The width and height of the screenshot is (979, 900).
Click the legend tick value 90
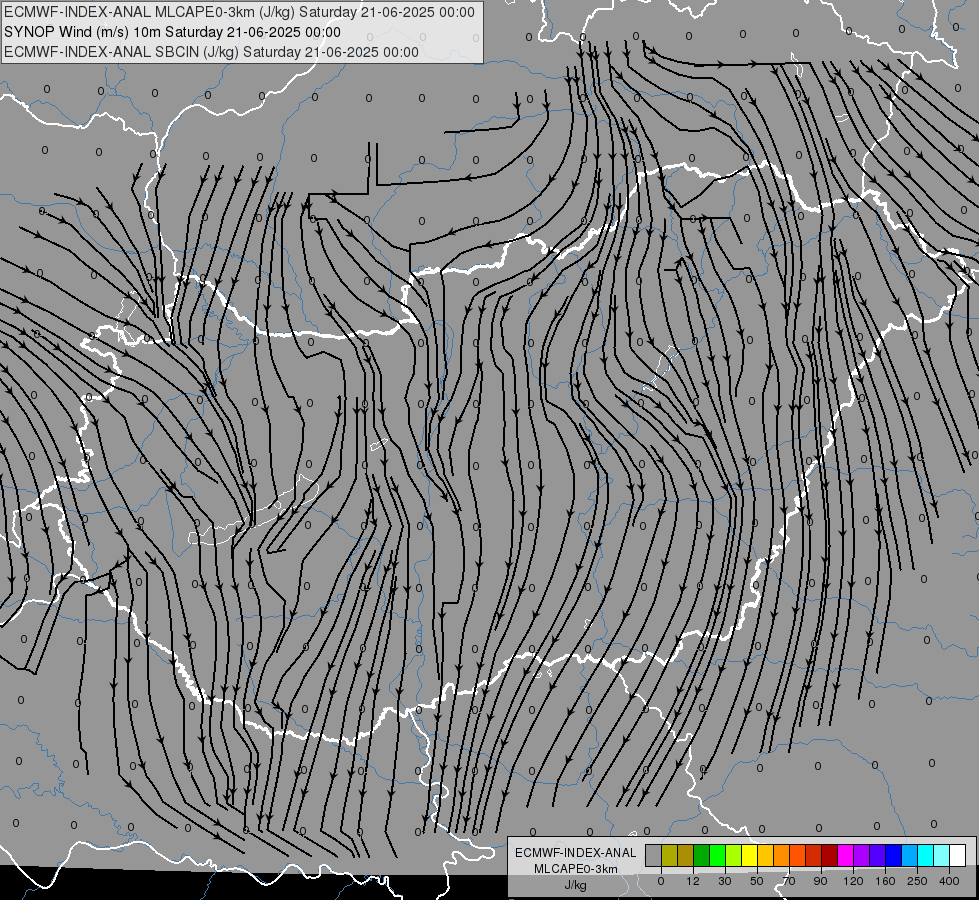[x=820, y=881]
